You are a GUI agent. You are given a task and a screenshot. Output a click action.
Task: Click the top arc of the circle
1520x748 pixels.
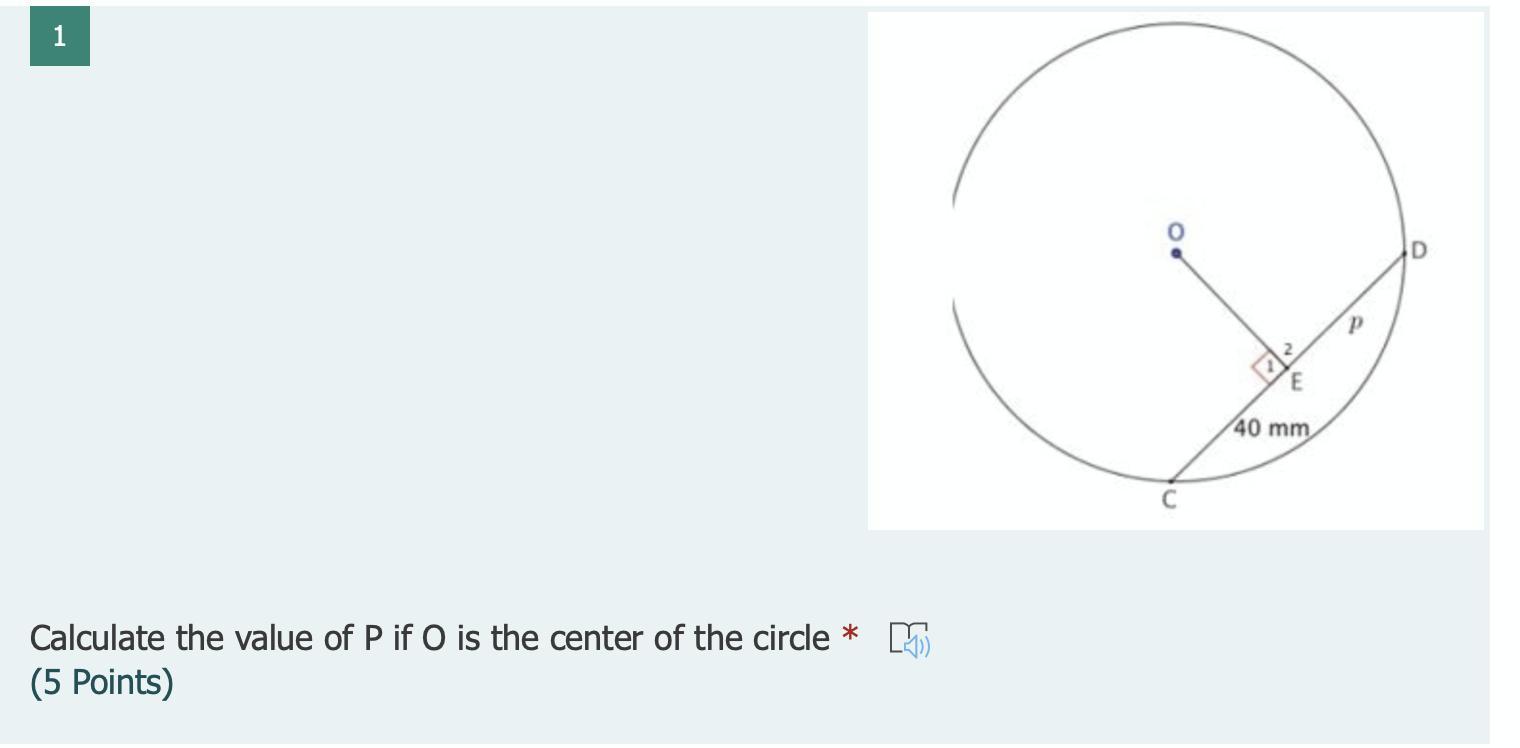(x=1178, y=22)
